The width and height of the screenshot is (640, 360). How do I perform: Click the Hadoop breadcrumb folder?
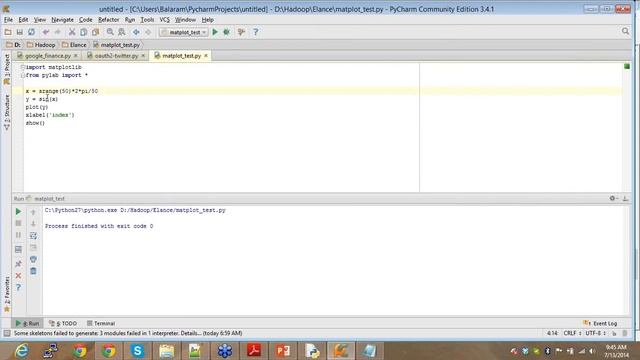[41, 45]
